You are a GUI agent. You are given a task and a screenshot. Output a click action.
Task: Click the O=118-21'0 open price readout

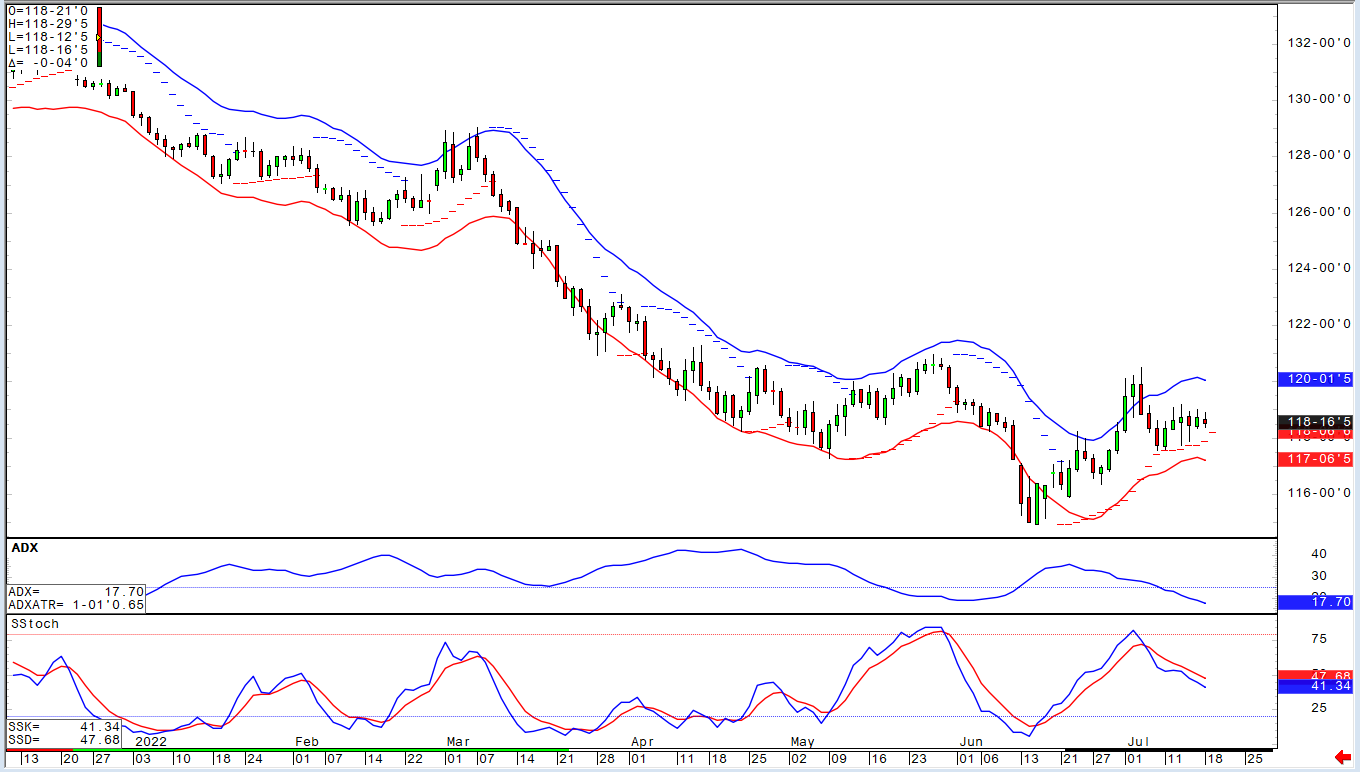coord(49,12)
